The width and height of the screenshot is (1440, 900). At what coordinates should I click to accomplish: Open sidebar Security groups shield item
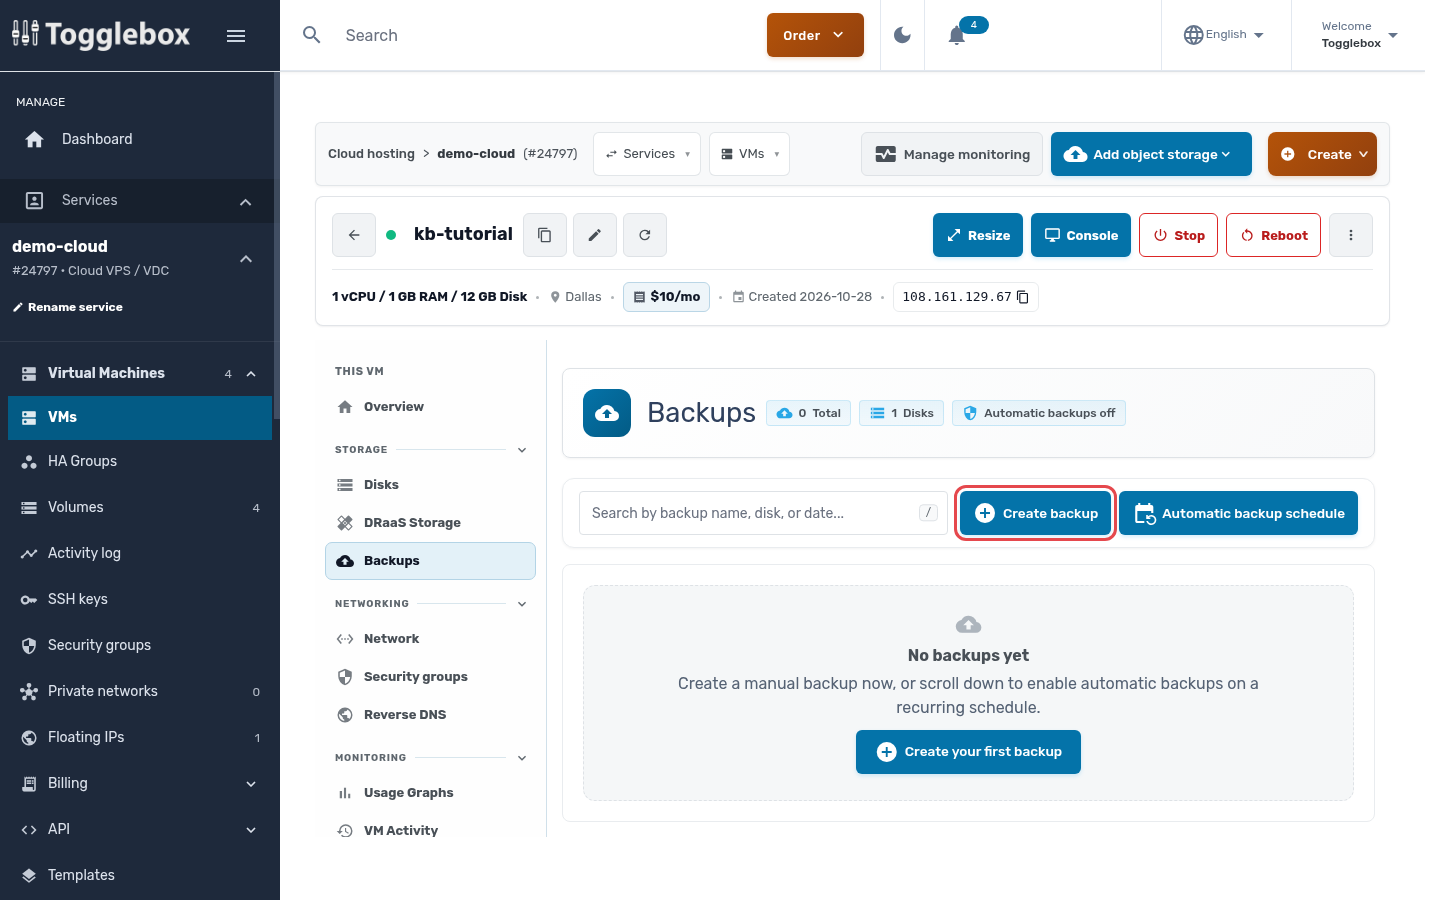pyautogui.click(x=140, y=645)
